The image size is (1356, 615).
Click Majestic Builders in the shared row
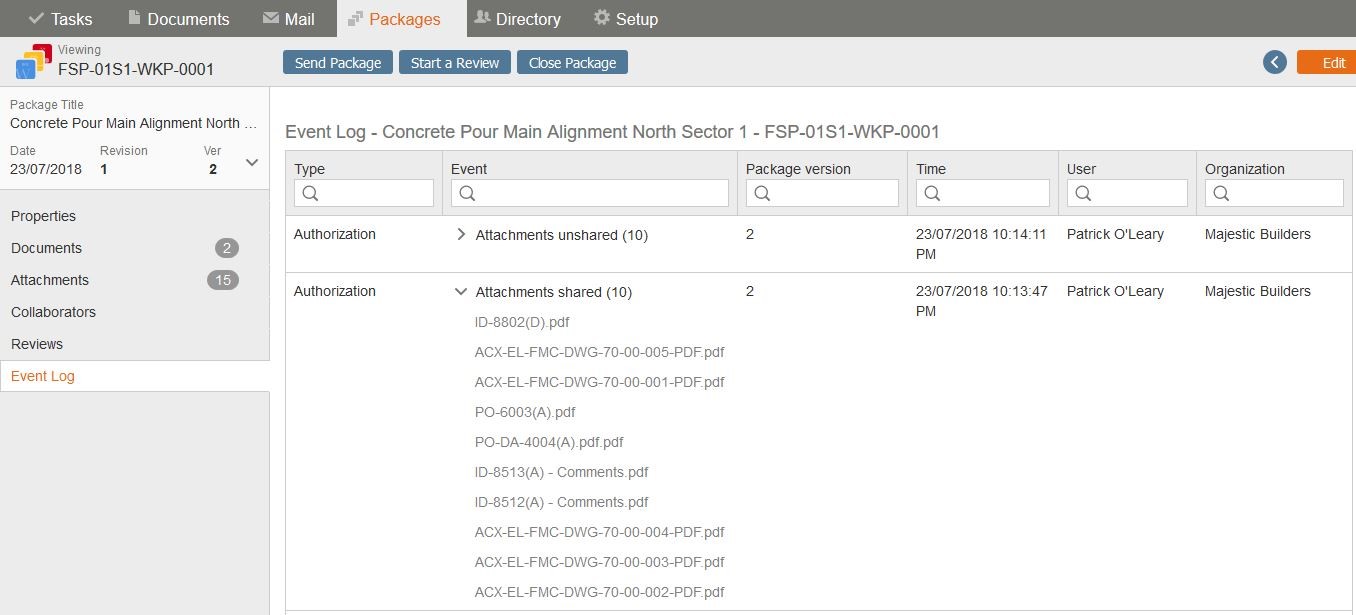(1257, 291)
